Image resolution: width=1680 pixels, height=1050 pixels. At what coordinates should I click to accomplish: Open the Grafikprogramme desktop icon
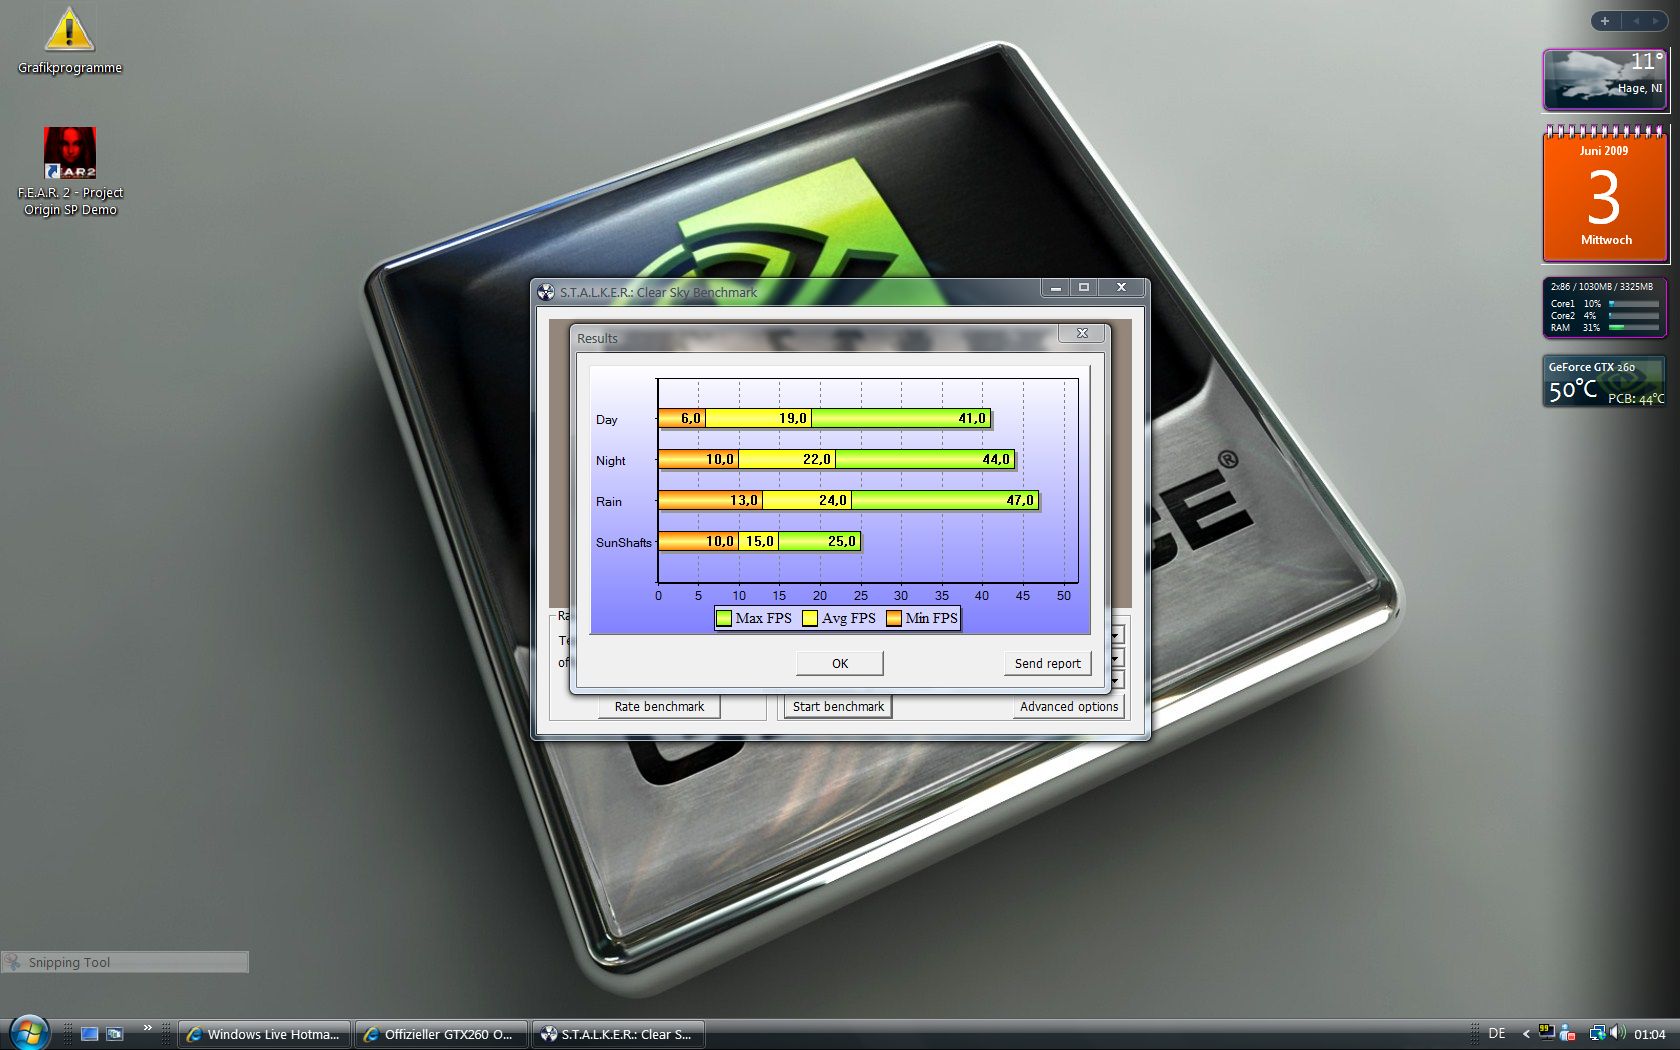tap(69, 41)
